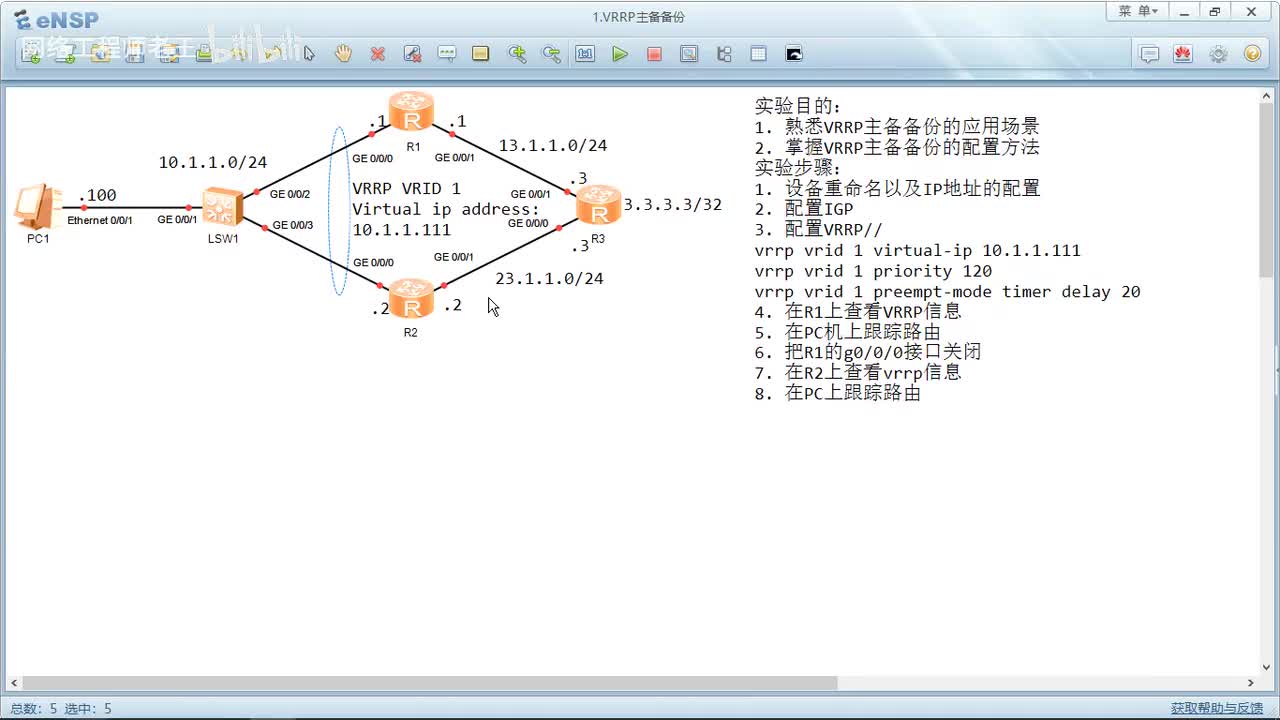Click the horizontal scrollbar thumb
This screenshot has height=720, width=1280.
(x=429, y=683)
